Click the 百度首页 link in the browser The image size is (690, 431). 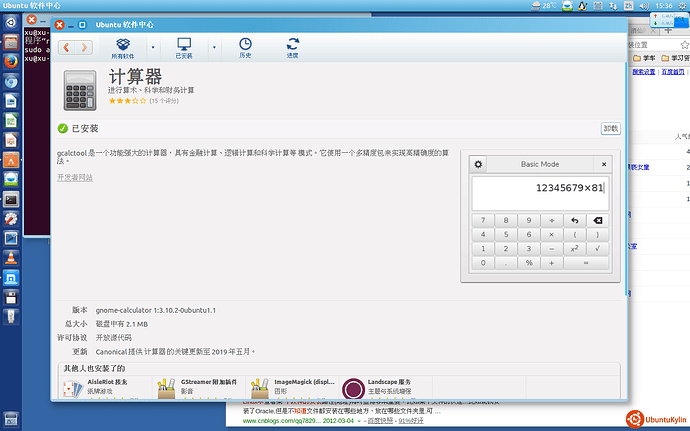tap(673, 72)
